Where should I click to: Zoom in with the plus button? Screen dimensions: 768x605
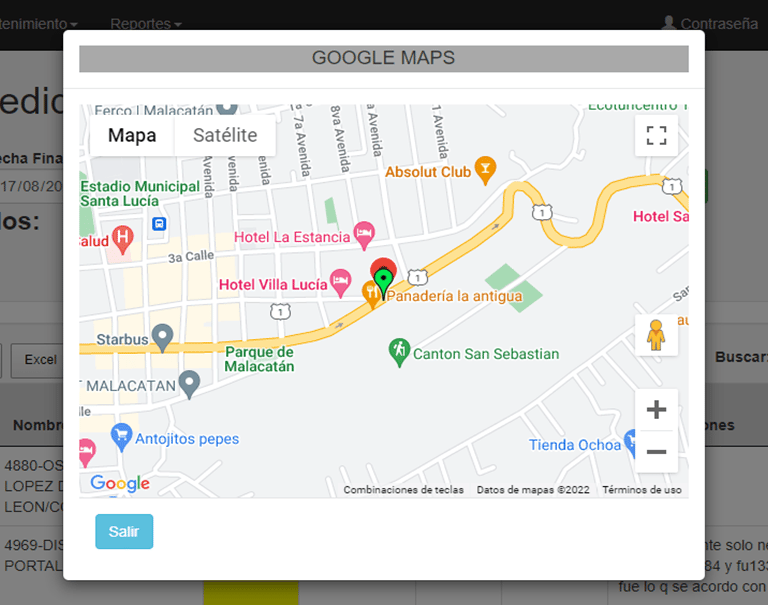[656, 410]
